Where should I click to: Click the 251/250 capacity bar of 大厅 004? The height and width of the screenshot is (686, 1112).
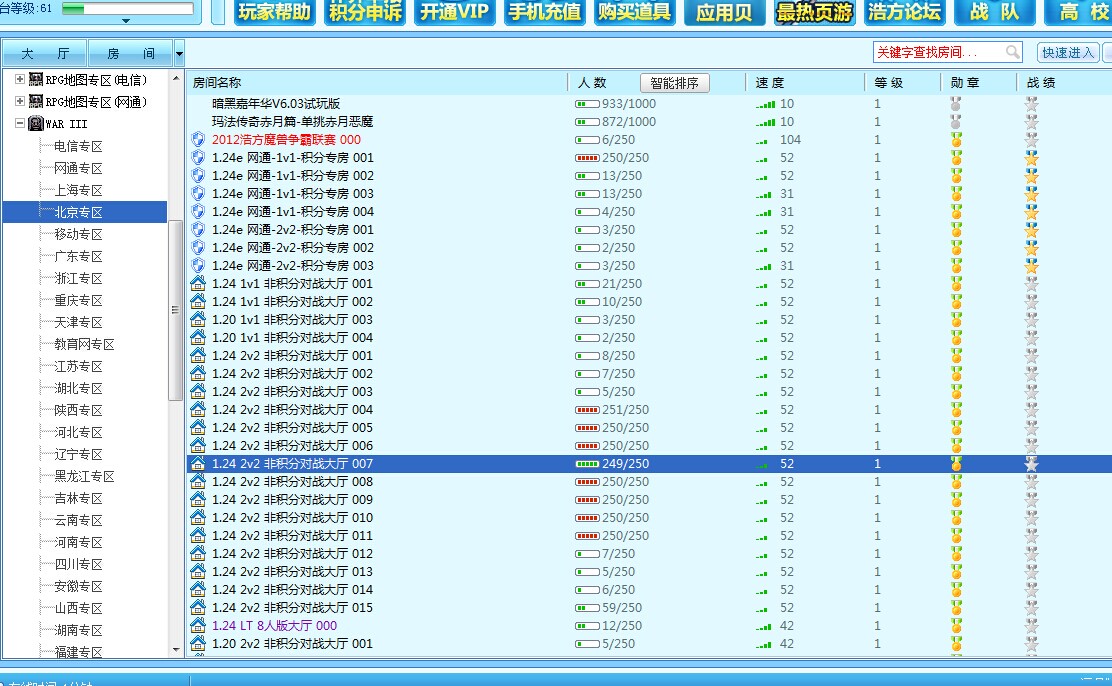[586, 409]
